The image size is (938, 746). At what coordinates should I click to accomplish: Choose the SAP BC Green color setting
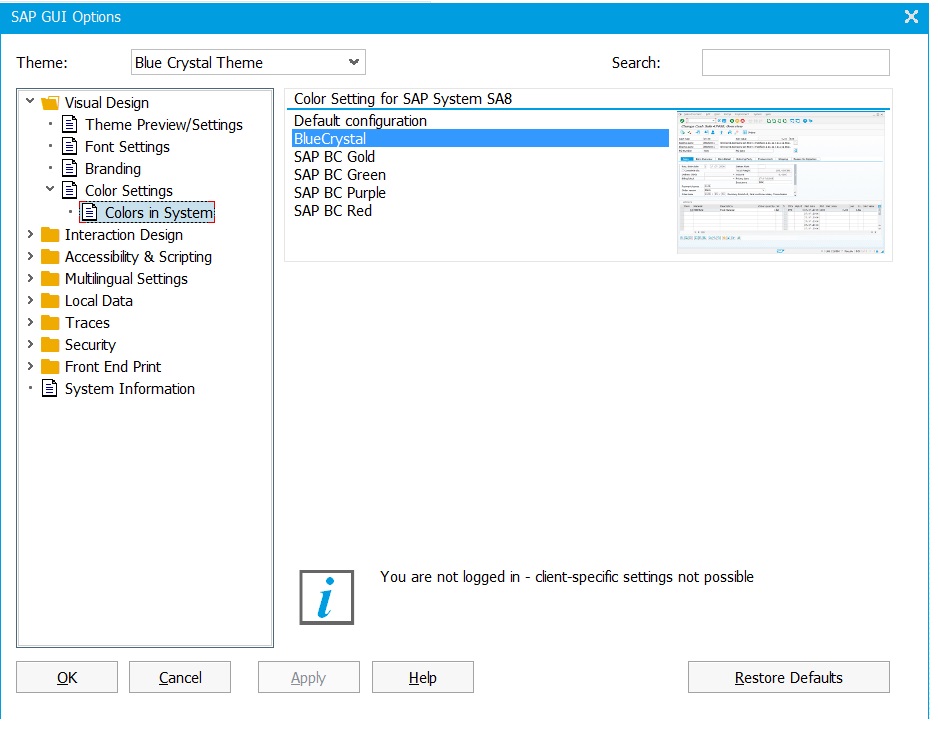(480, 175)
